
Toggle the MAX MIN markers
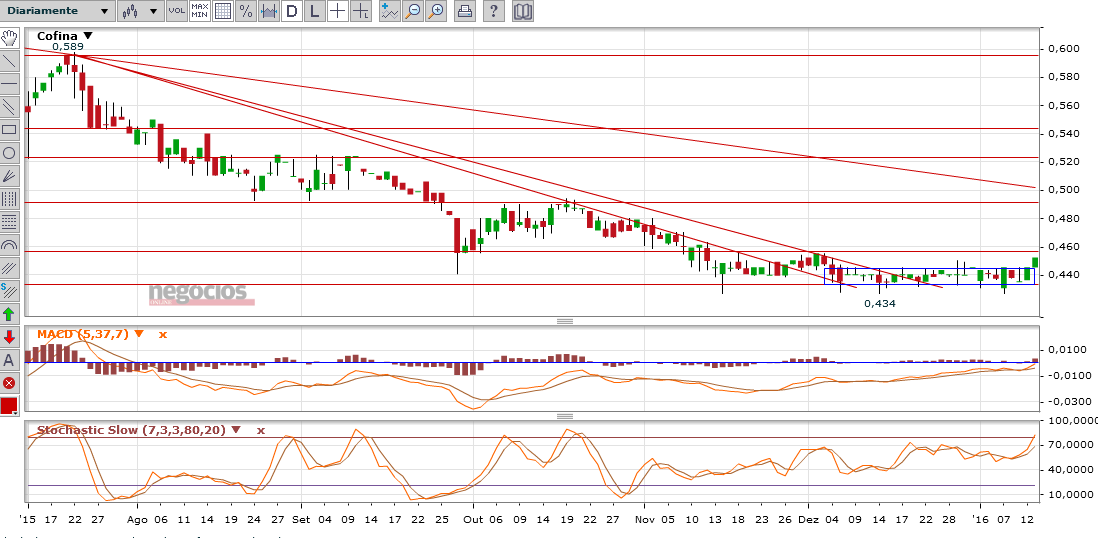click(199, 11)
